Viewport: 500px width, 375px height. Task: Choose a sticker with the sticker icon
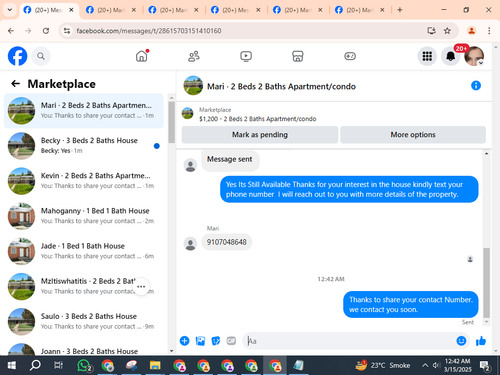[216, 341]
